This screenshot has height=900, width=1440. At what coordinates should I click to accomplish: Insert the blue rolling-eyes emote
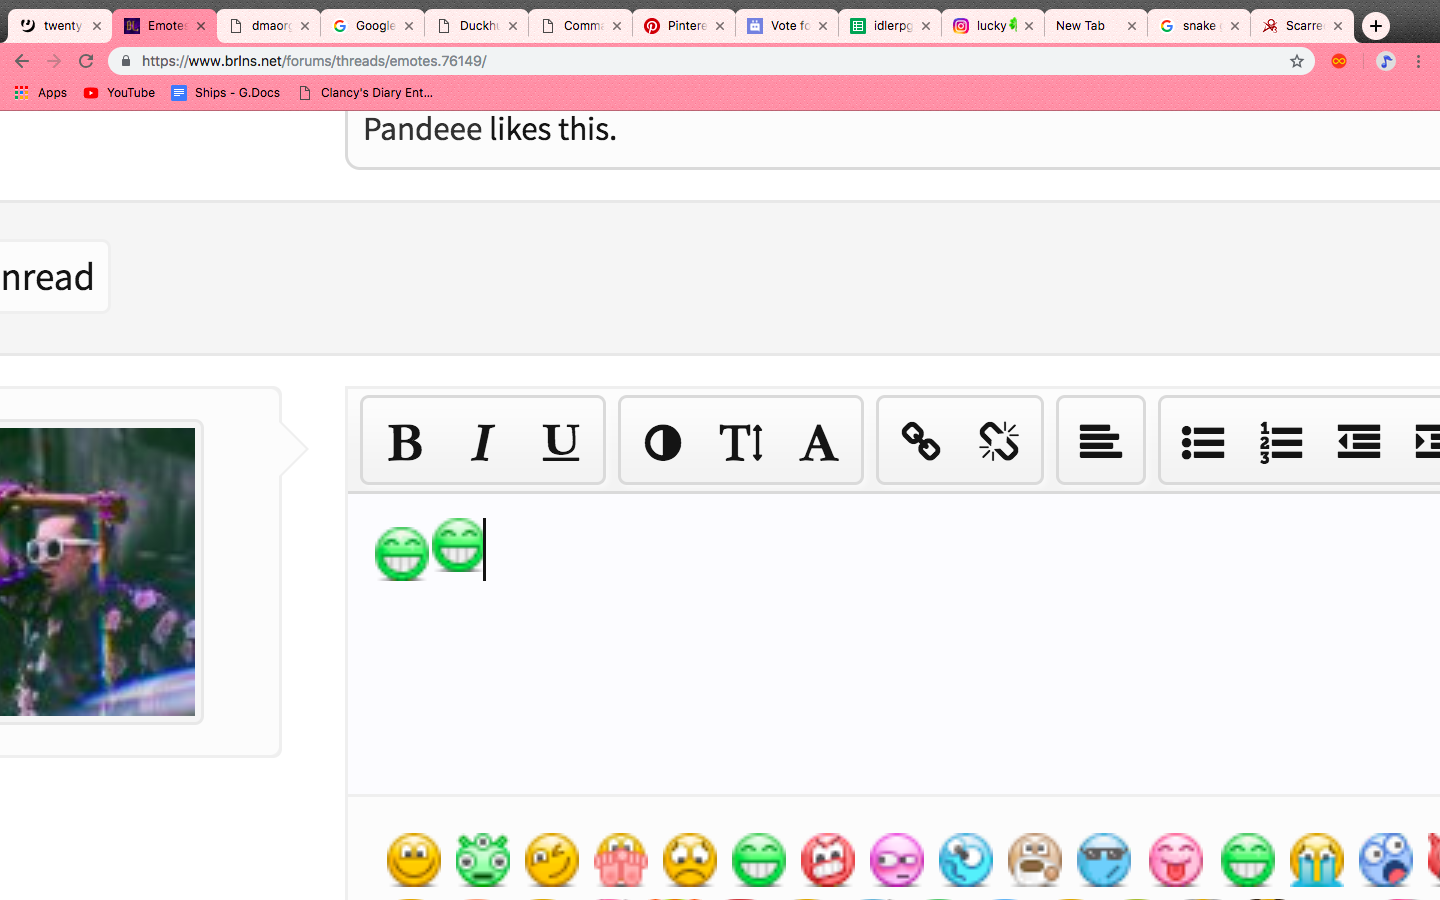click(966, 860)
